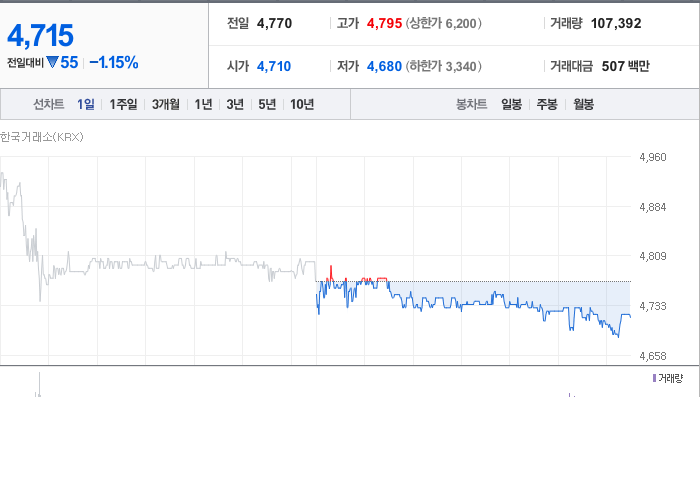Click the purple 거래량 legend marker
Screen dimensions: 700x490
point(654,378)
